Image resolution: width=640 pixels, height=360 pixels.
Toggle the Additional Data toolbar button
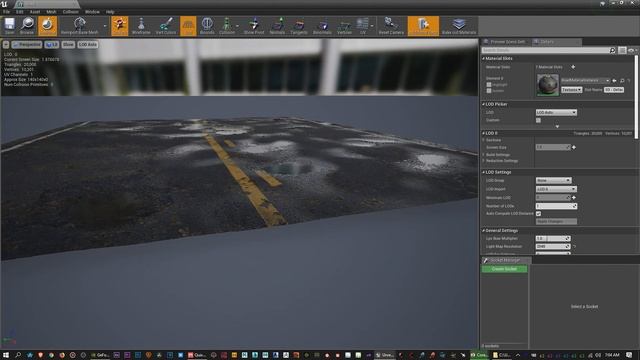coord(423,26)
